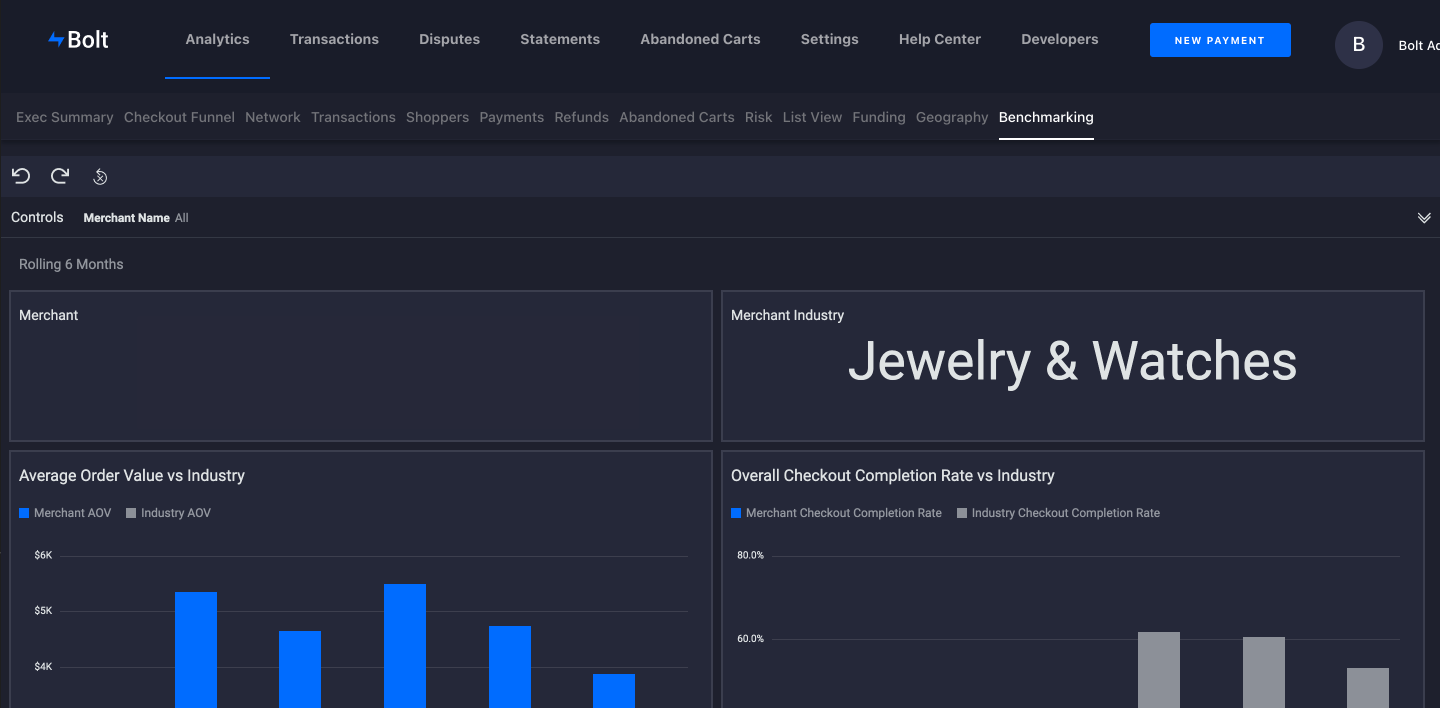Viewport: 1440px width, 708px height.
Task: Reset dashboard with the reset icon
Action: coord(100,177)
